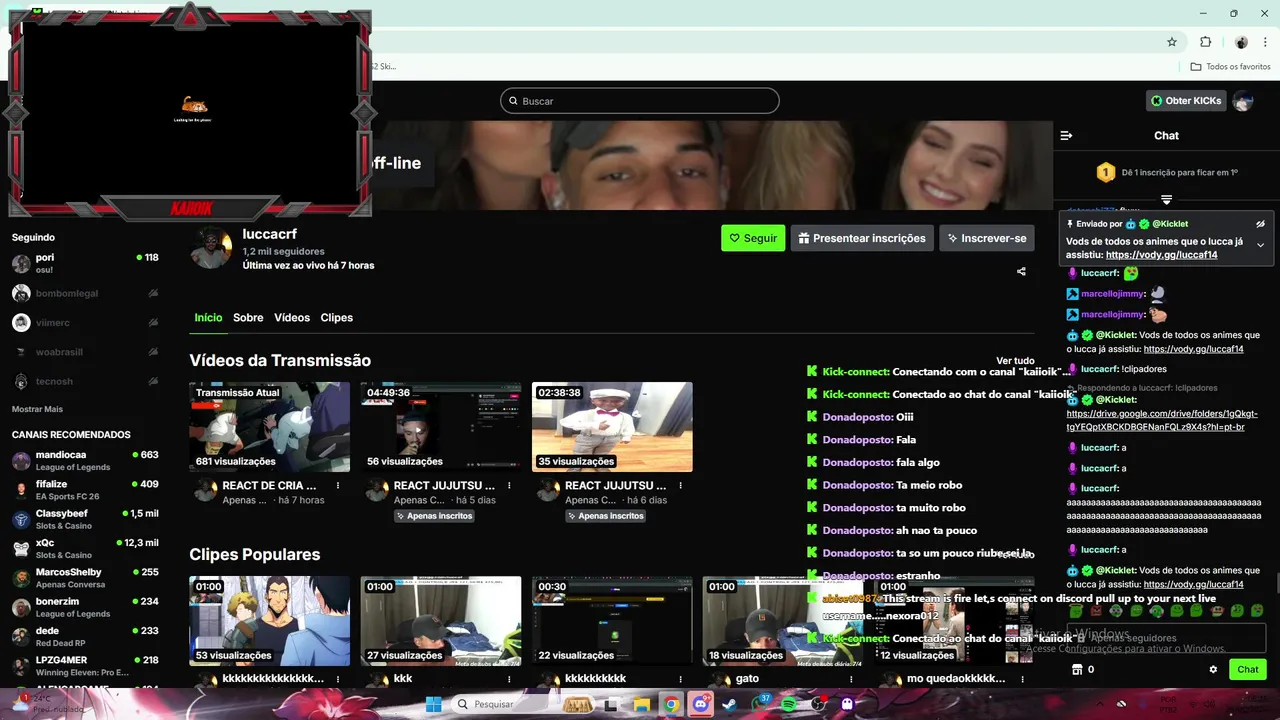Screen dimensions: 1280x720
Task: Open the clip with 22 visualizações
Action: (x=612, y=621)
